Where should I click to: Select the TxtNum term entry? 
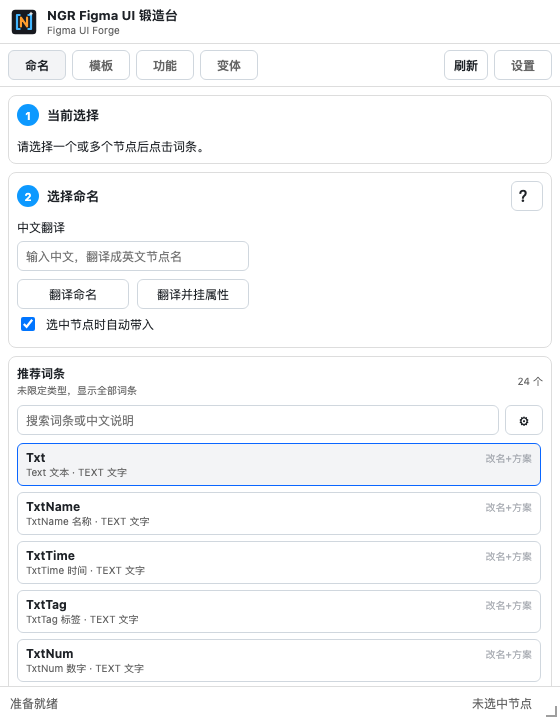(x=279, y=660)
